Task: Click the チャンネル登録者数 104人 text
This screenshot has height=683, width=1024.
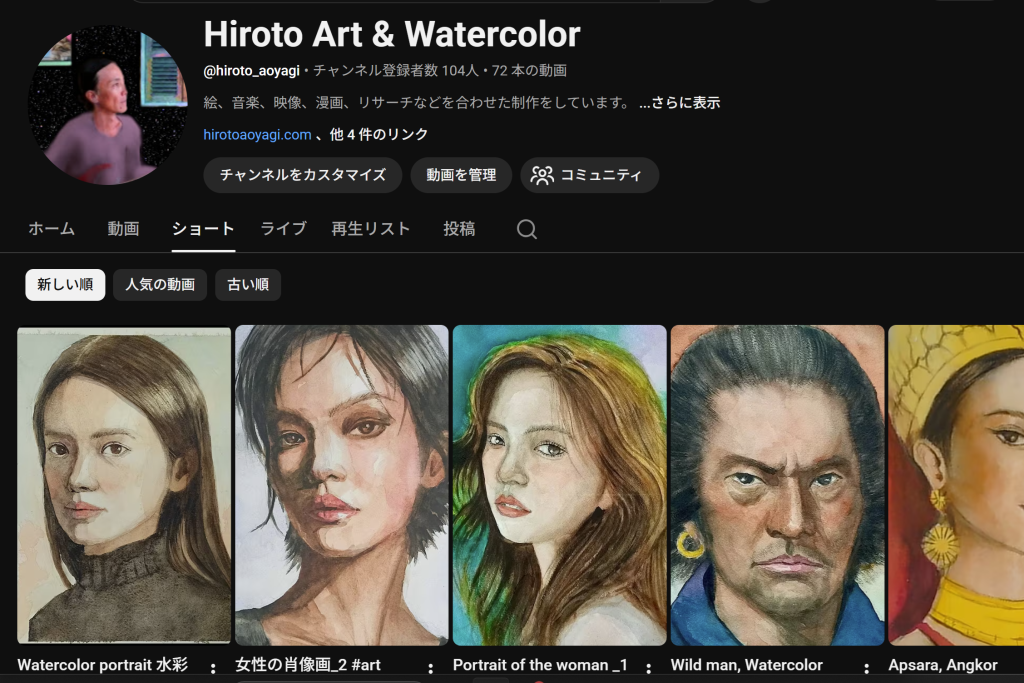Action: coord(396,71)
